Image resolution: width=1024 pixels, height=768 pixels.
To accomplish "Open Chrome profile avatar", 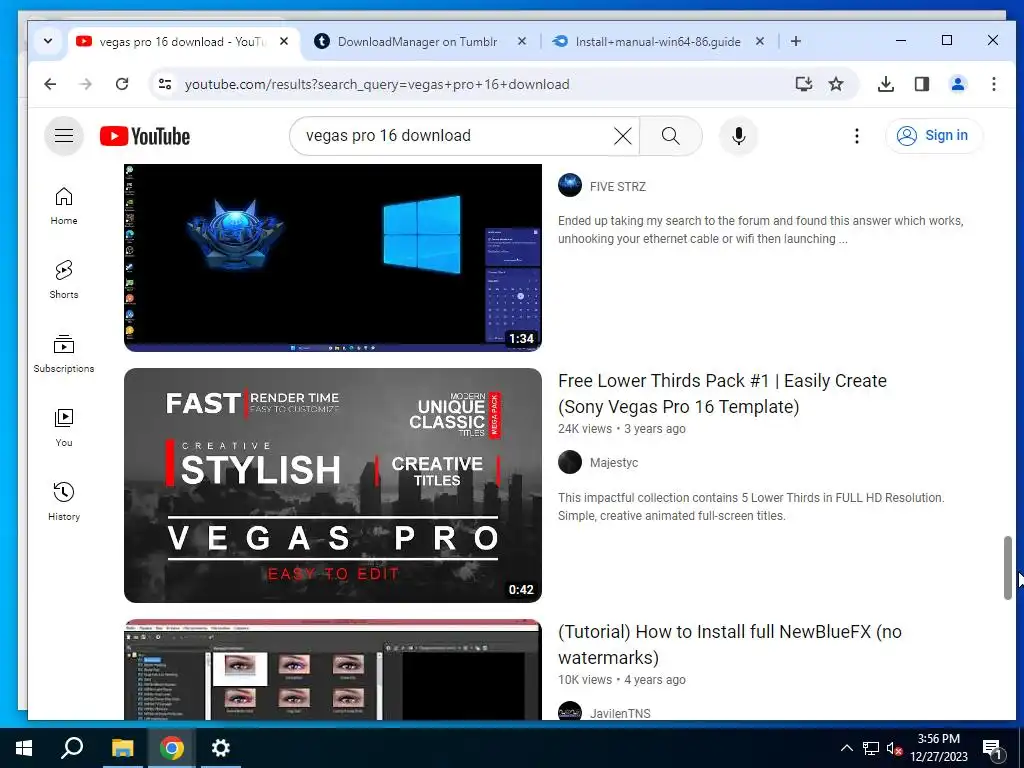I will click(957, 84).
